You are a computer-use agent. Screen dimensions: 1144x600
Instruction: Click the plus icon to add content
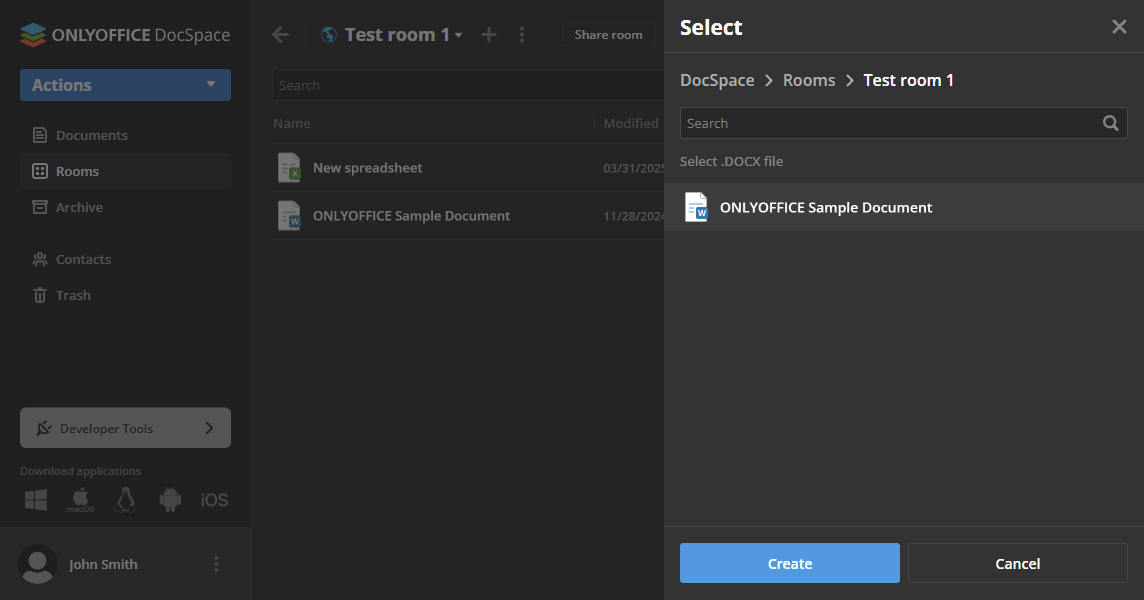[489, 34]
